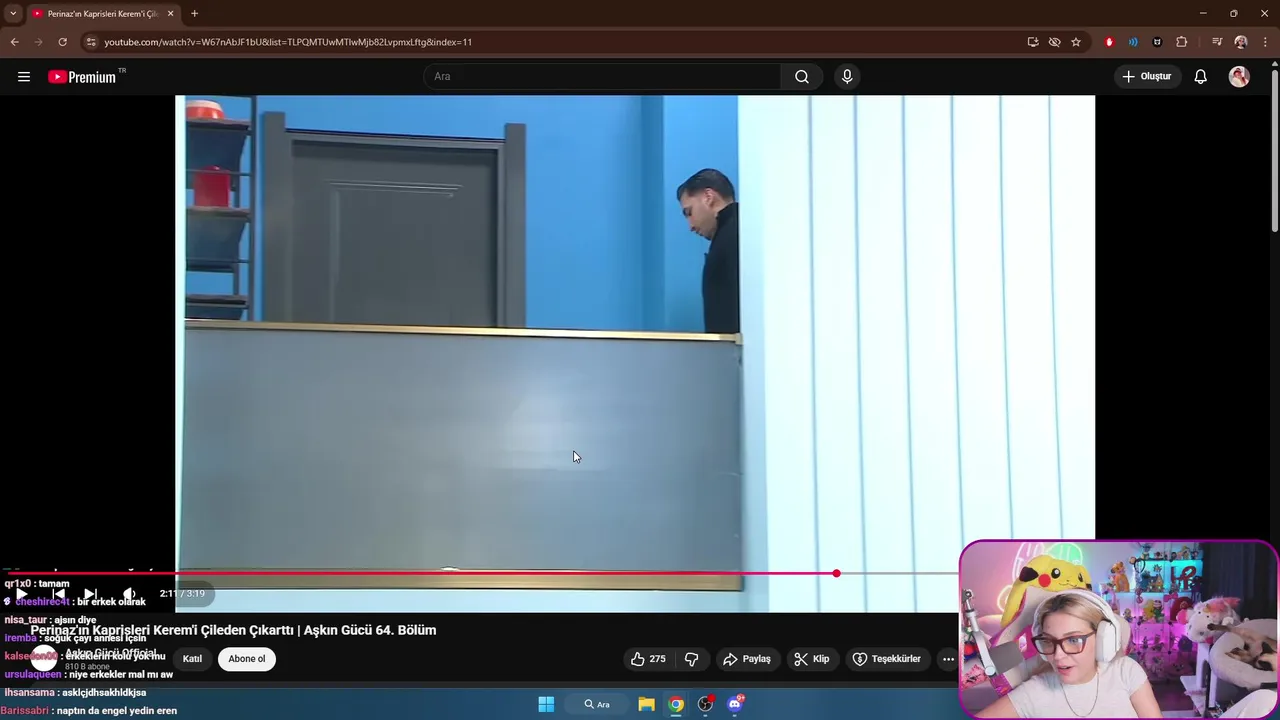This screenshot has height=720, width=1280.
Task: Focus the Ara search input field
Action: coord(603,76)
